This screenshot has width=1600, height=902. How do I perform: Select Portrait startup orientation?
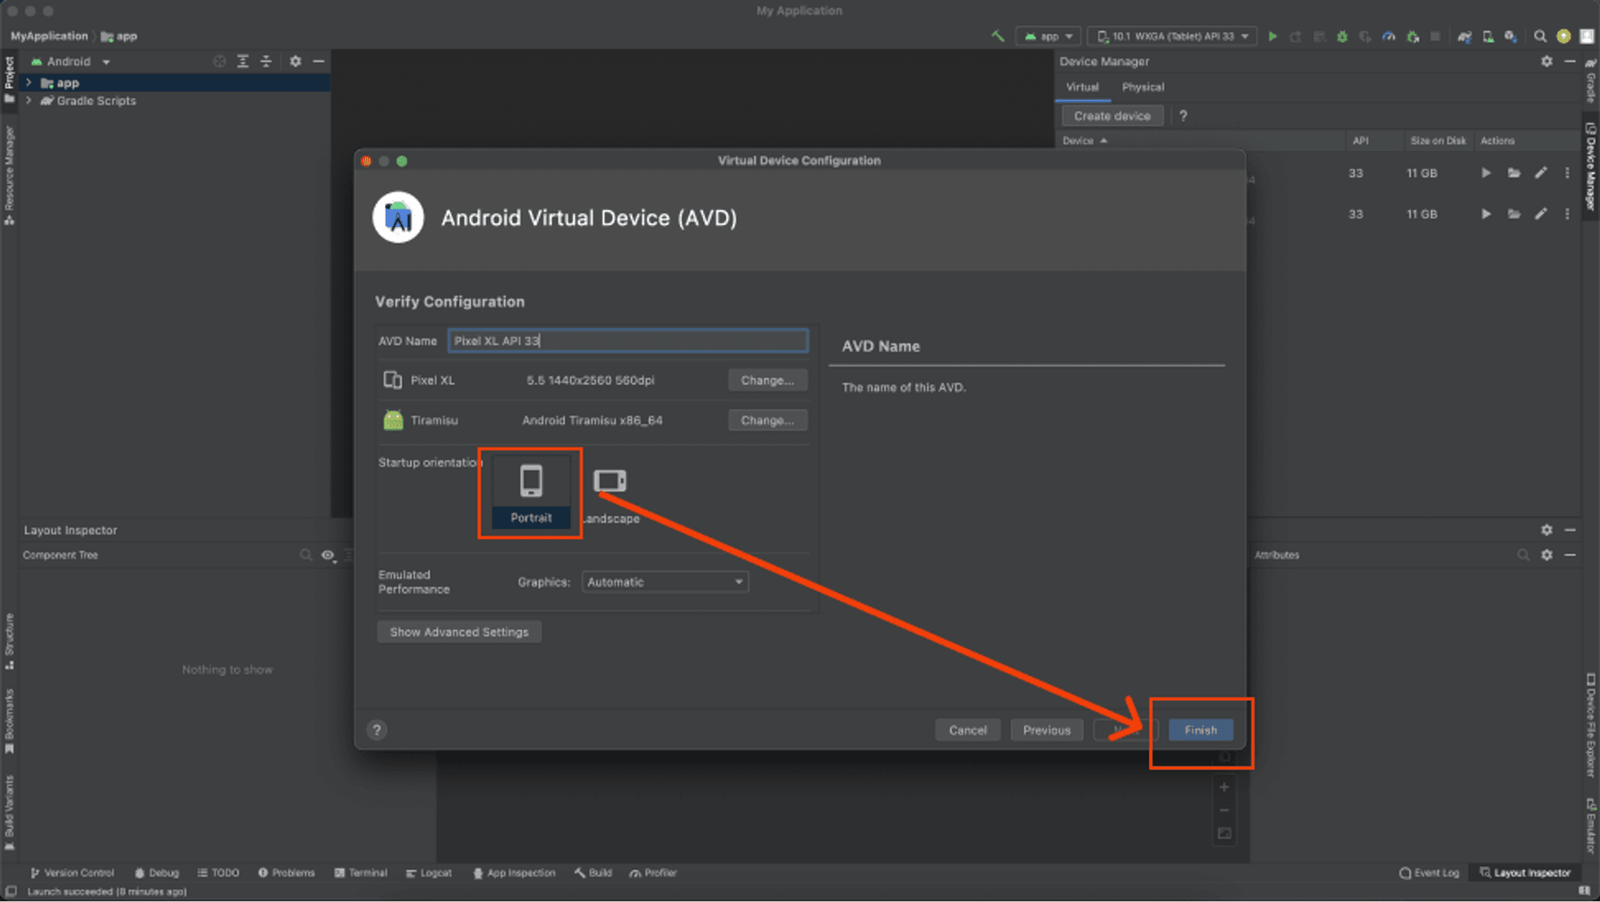pos(531,494)
